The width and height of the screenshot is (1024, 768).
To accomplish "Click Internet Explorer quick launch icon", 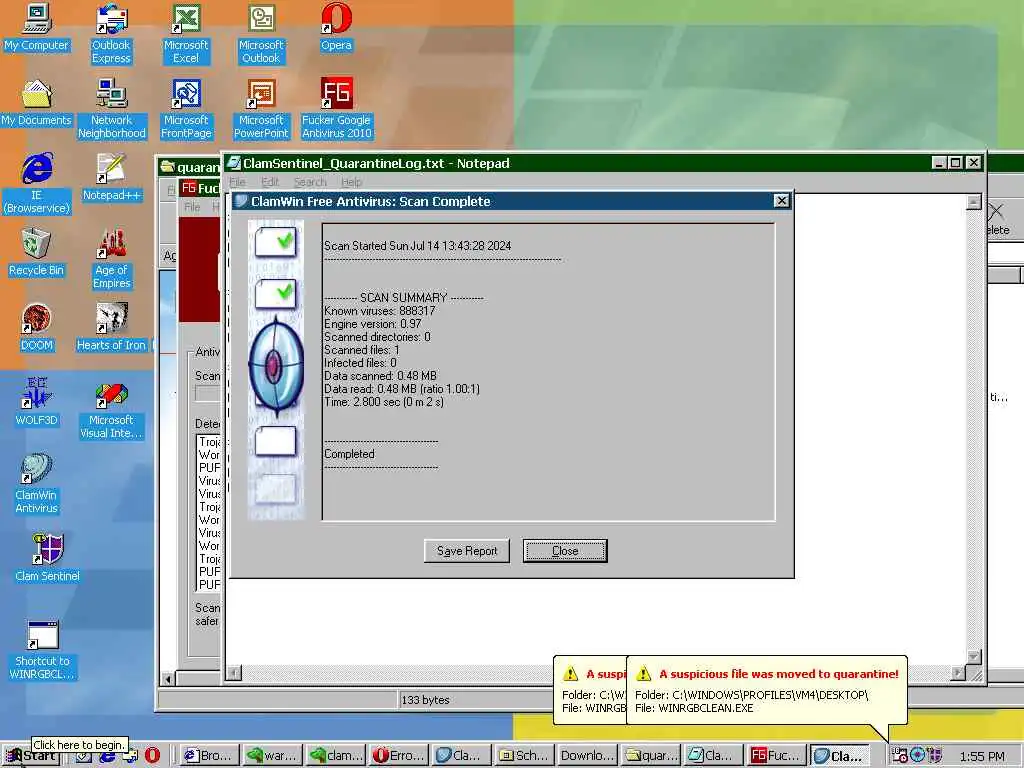I will pyautogui.click(x=107, y=756).
